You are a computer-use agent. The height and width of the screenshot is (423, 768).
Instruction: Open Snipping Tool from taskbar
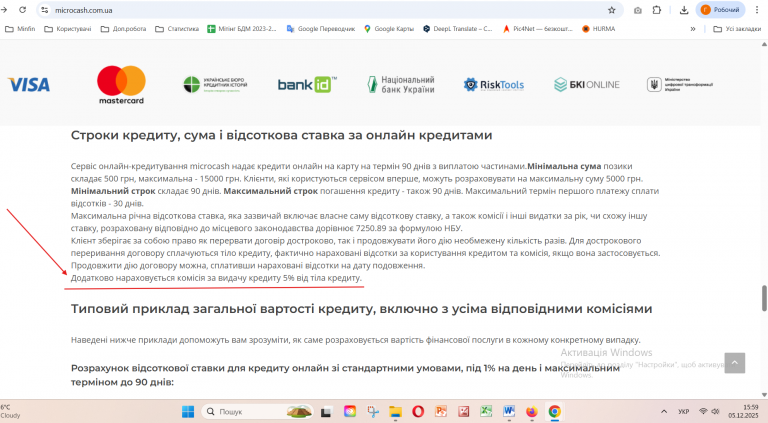point(373,412)
